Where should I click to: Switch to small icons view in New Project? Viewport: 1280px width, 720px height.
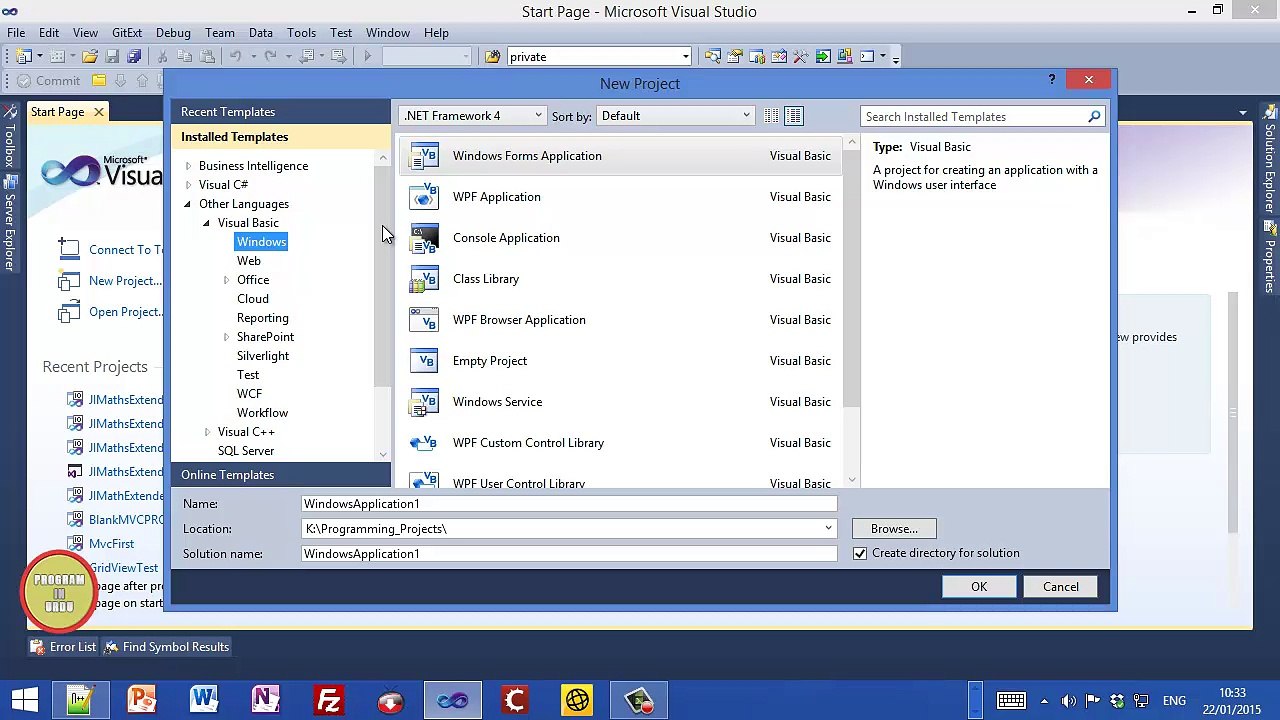(771, 116)
